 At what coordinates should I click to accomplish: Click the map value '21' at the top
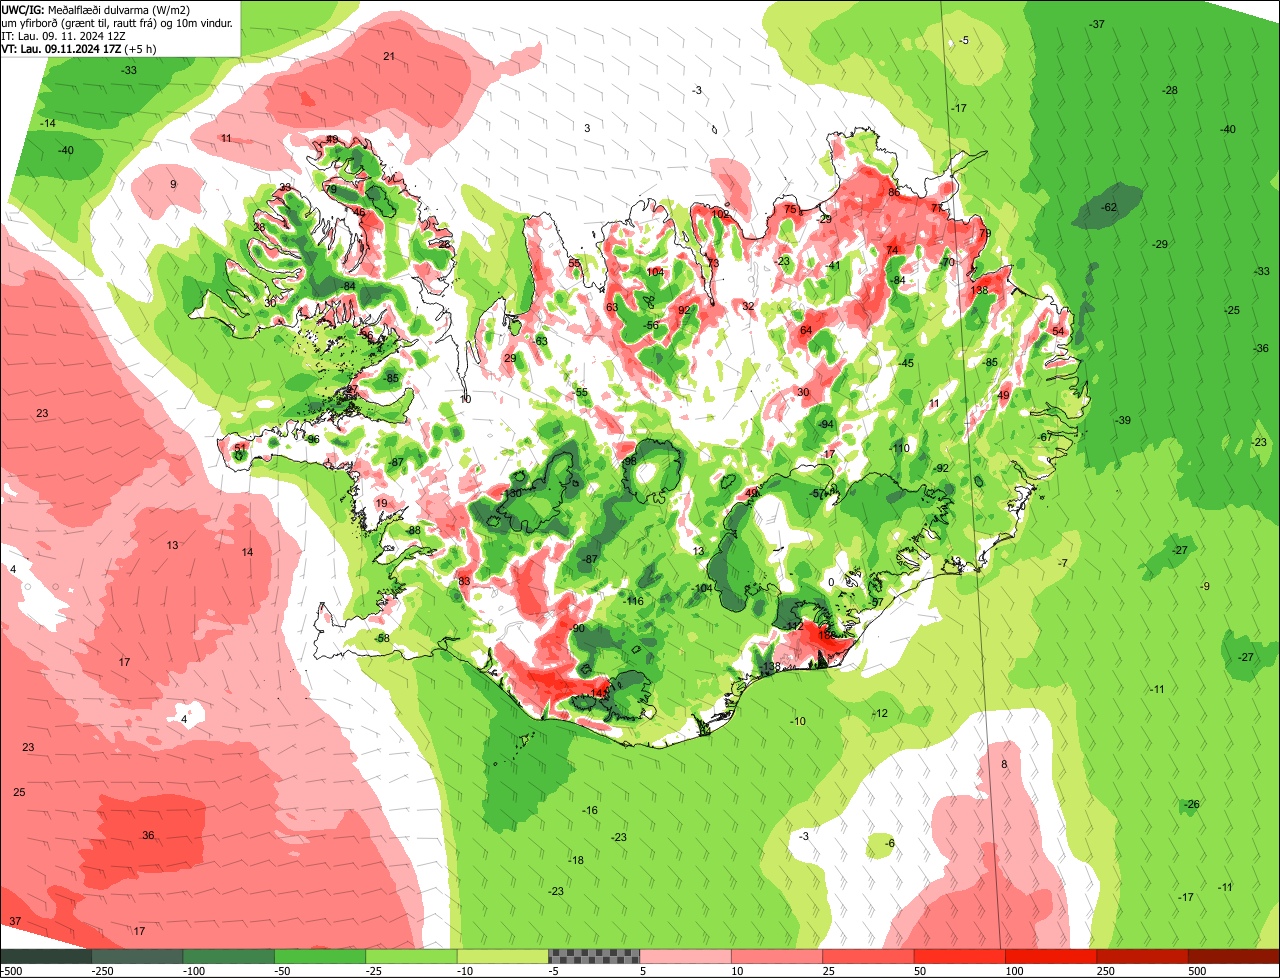tap(389, 56)
